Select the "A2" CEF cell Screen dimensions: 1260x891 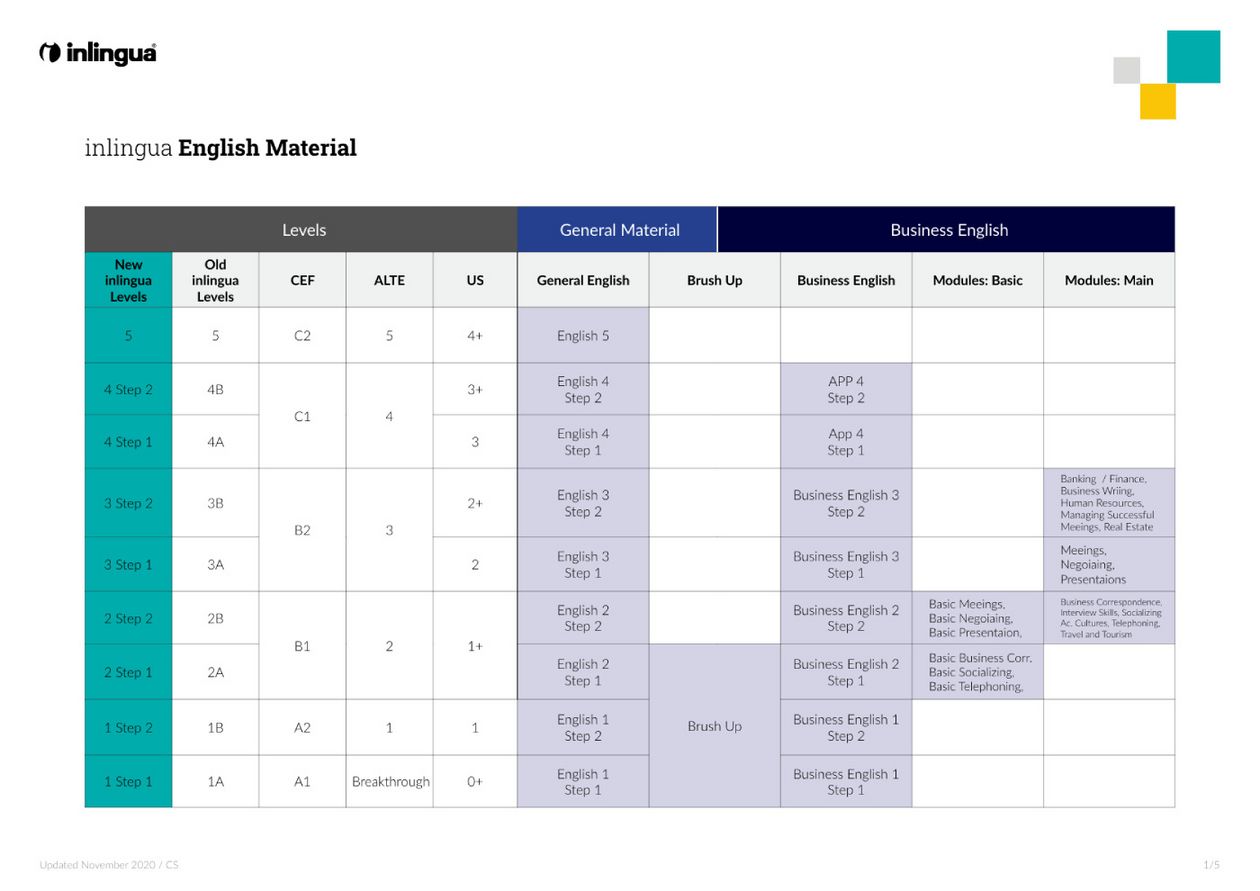tap(302, 728)
